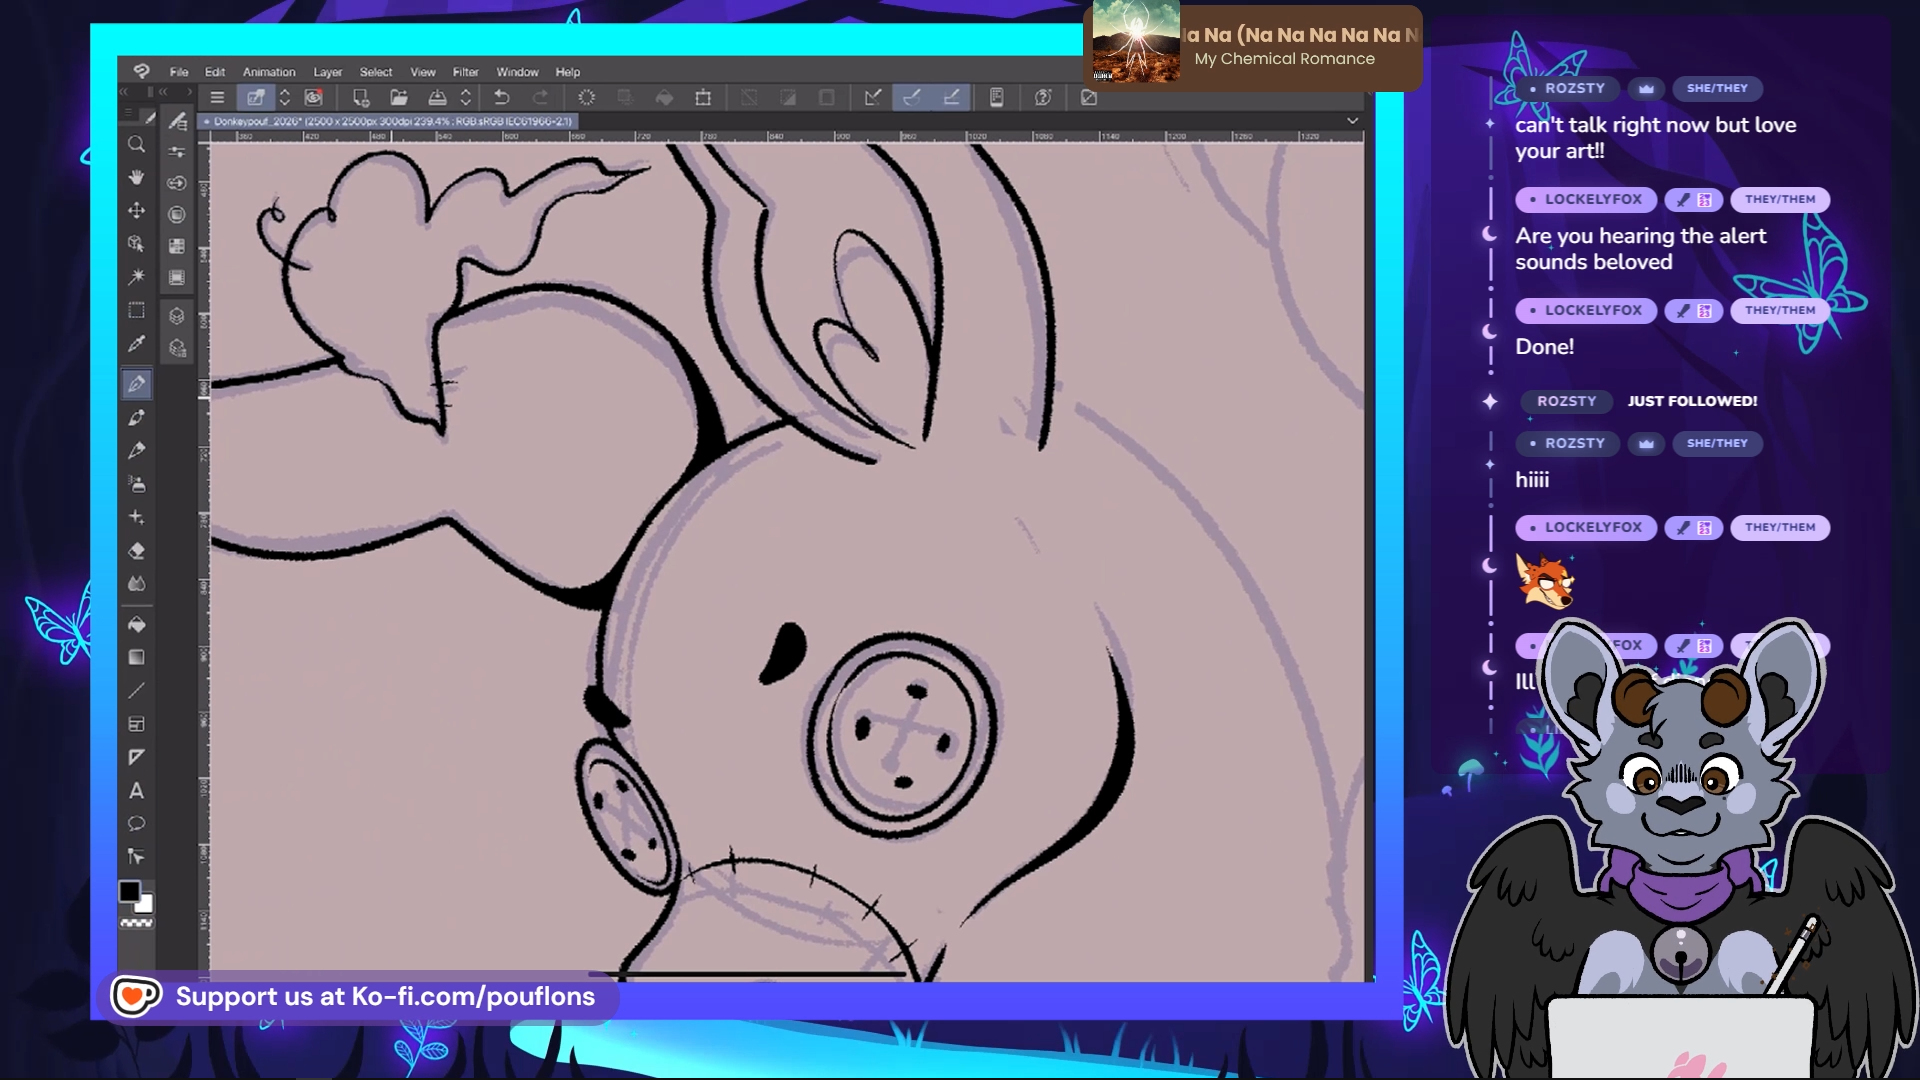The image size is (1920, 1080).
Task: Toggle Snap to Ruler in command bar
Action: click(873, 97)
